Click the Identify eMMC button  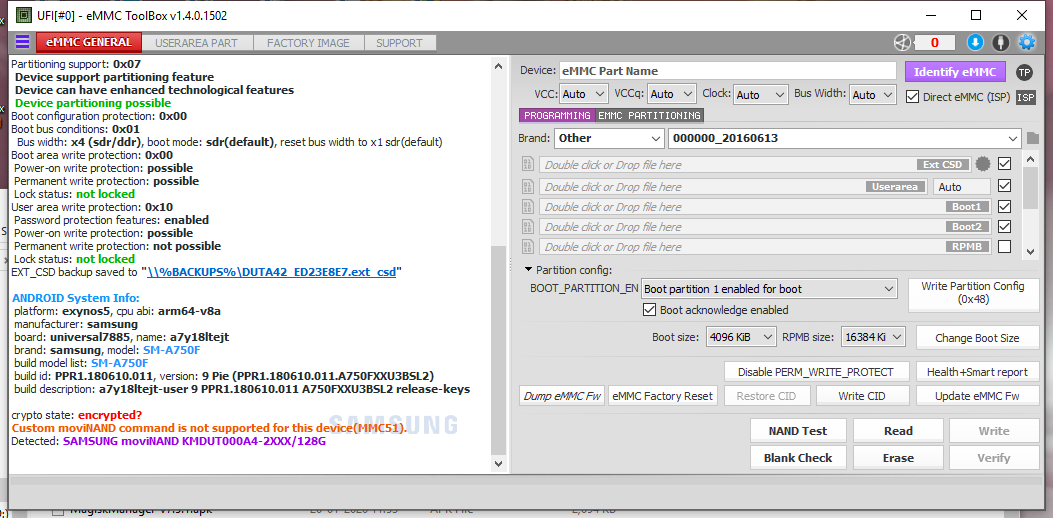click(955, 72)
